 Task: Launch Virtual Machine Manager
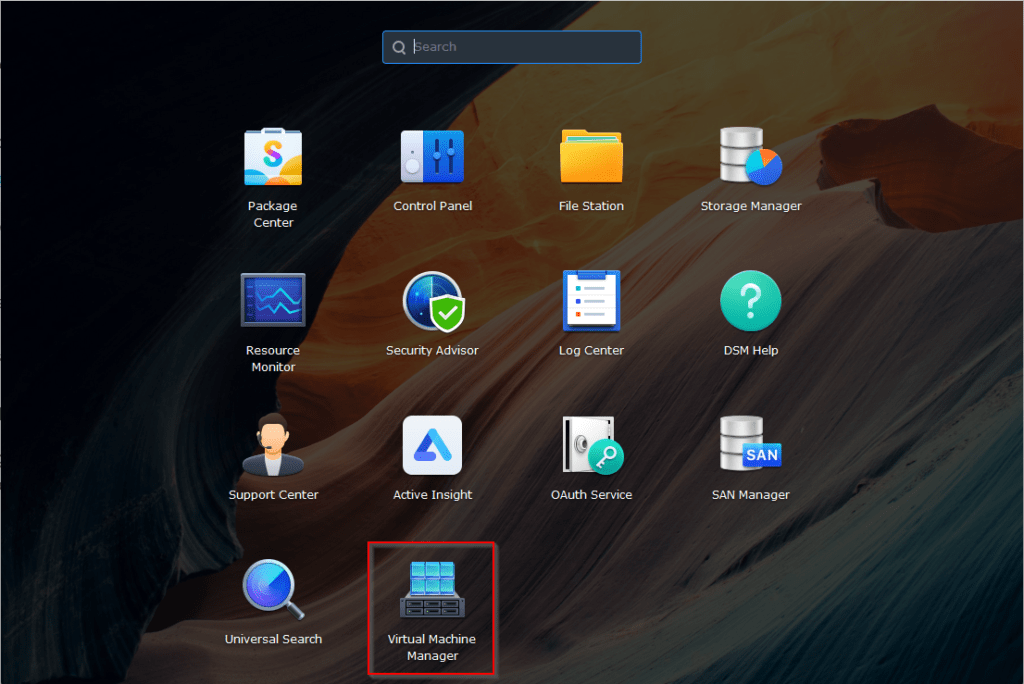coord(432,589)
